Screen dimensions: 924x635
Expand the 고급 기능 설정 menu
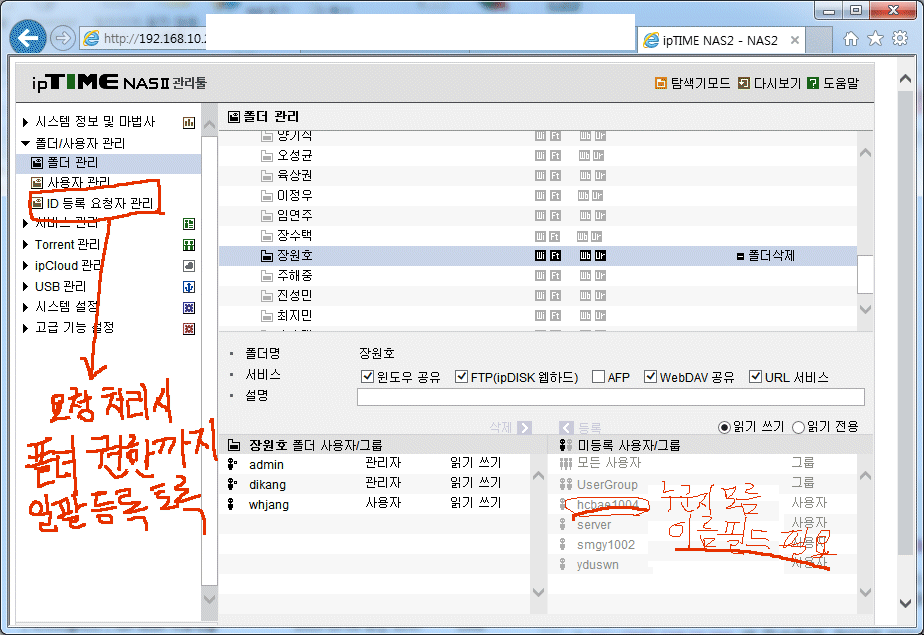[25, 328]
